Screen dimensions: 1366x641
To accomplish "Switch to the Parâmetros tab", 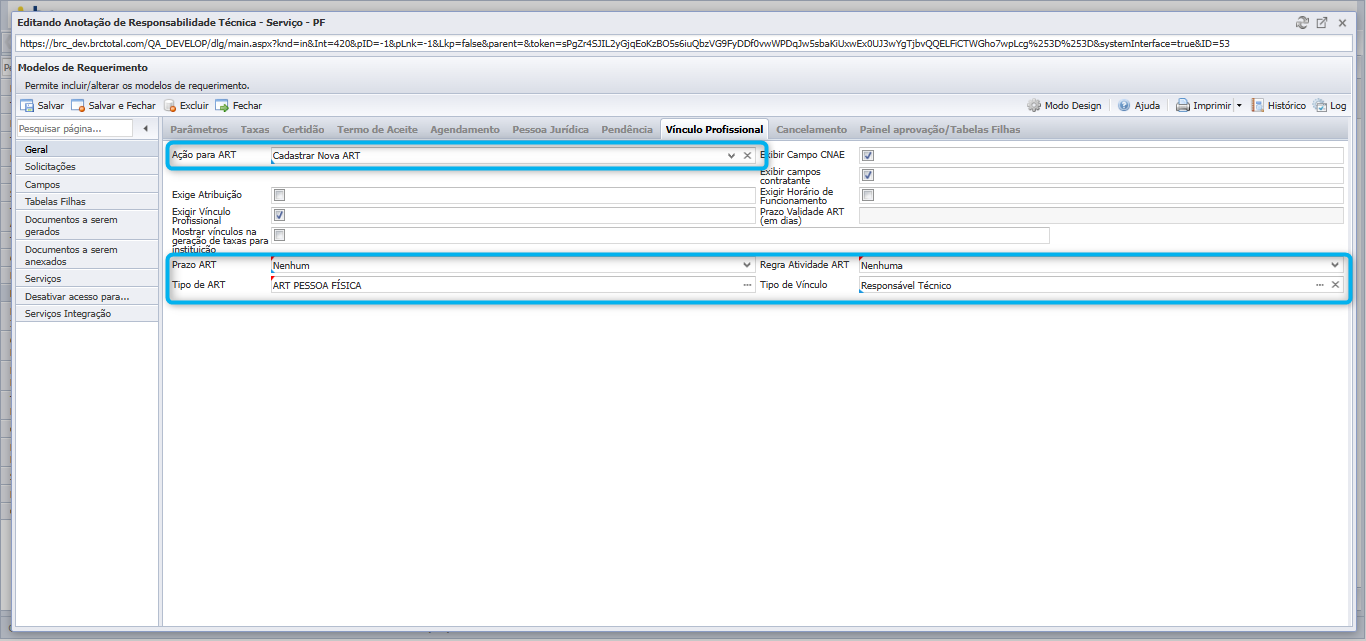I will [x=199, y=129].
